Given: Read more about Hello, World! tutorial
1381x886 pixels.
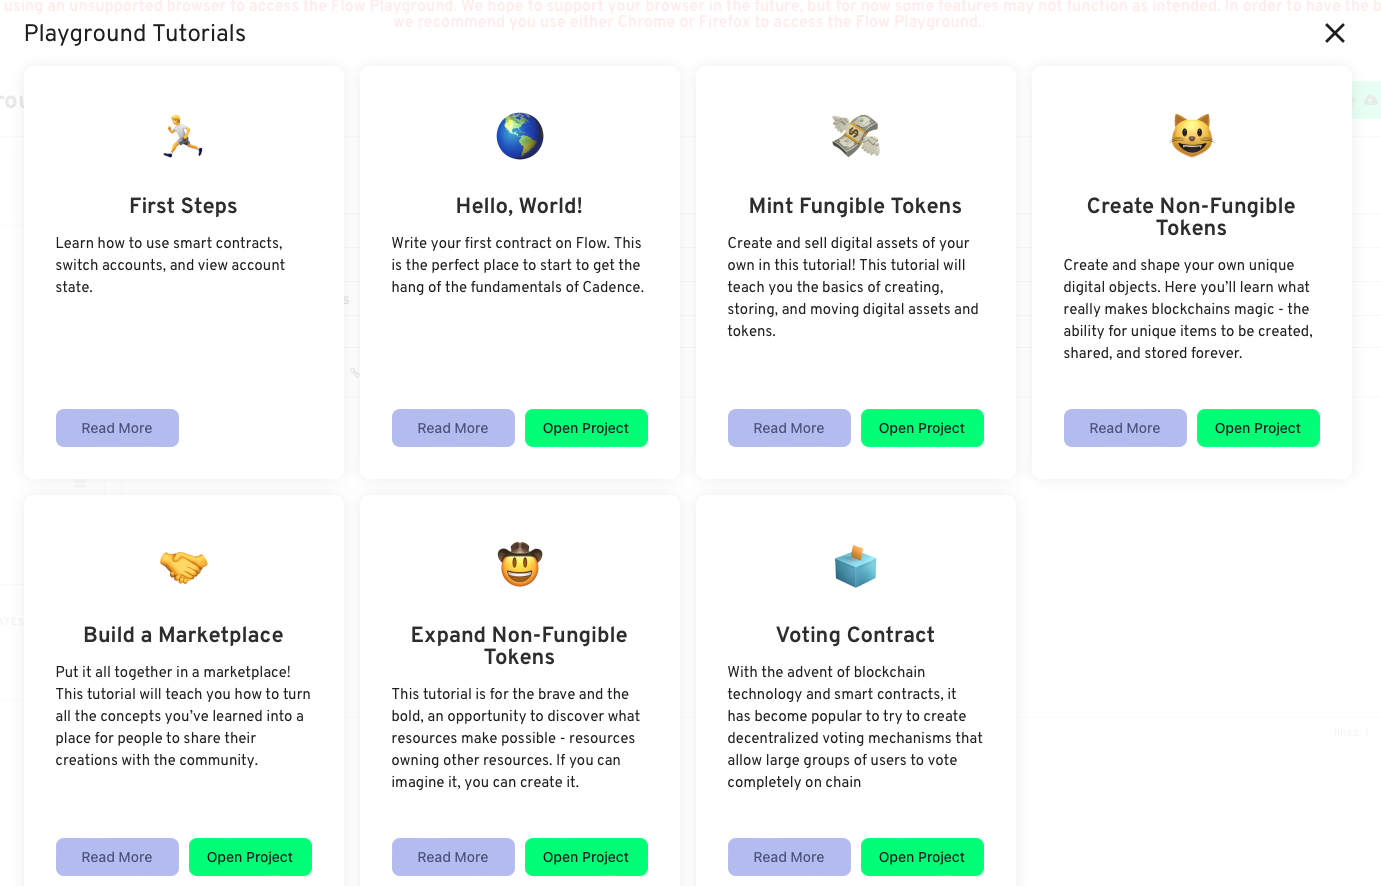Looking at the screenshot, I should 453,428.
